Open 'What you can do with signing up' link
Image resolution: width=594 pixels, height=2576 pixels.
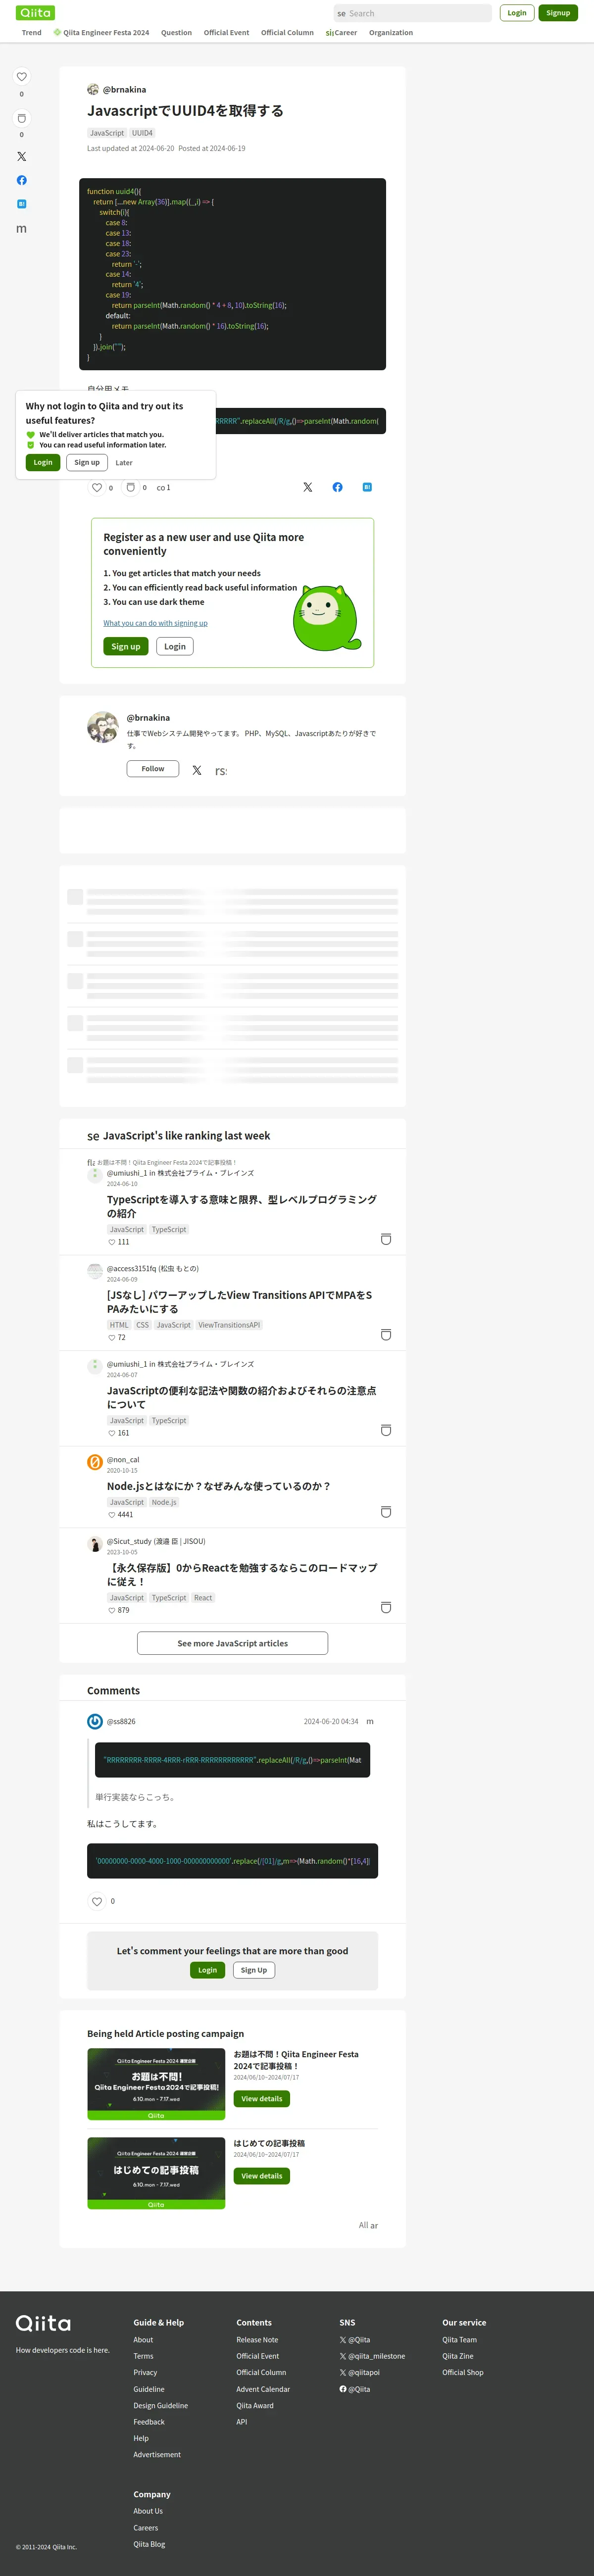156,623
